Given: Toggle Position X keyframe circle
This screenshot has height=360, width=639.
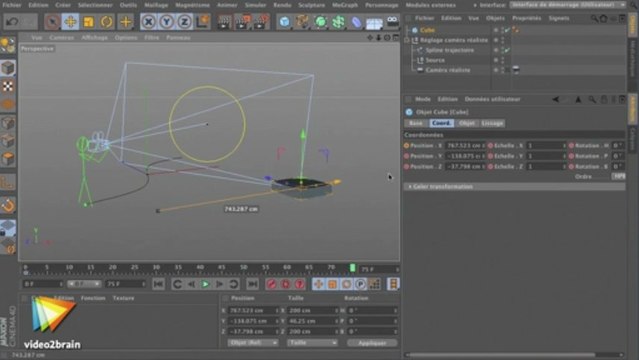Looking at the screenshot, I should (406, 146).
